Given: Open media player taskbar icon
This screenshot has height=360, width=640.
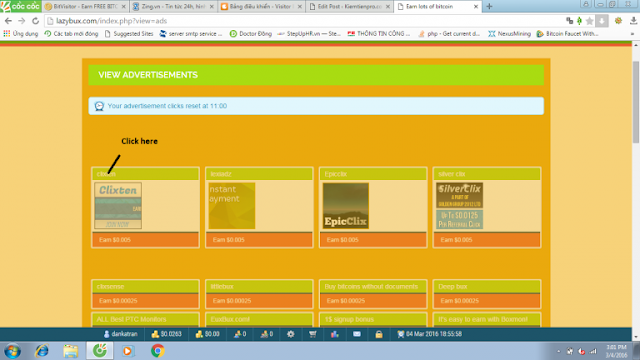Looking at the screenshot, I should tap(127, 351).
